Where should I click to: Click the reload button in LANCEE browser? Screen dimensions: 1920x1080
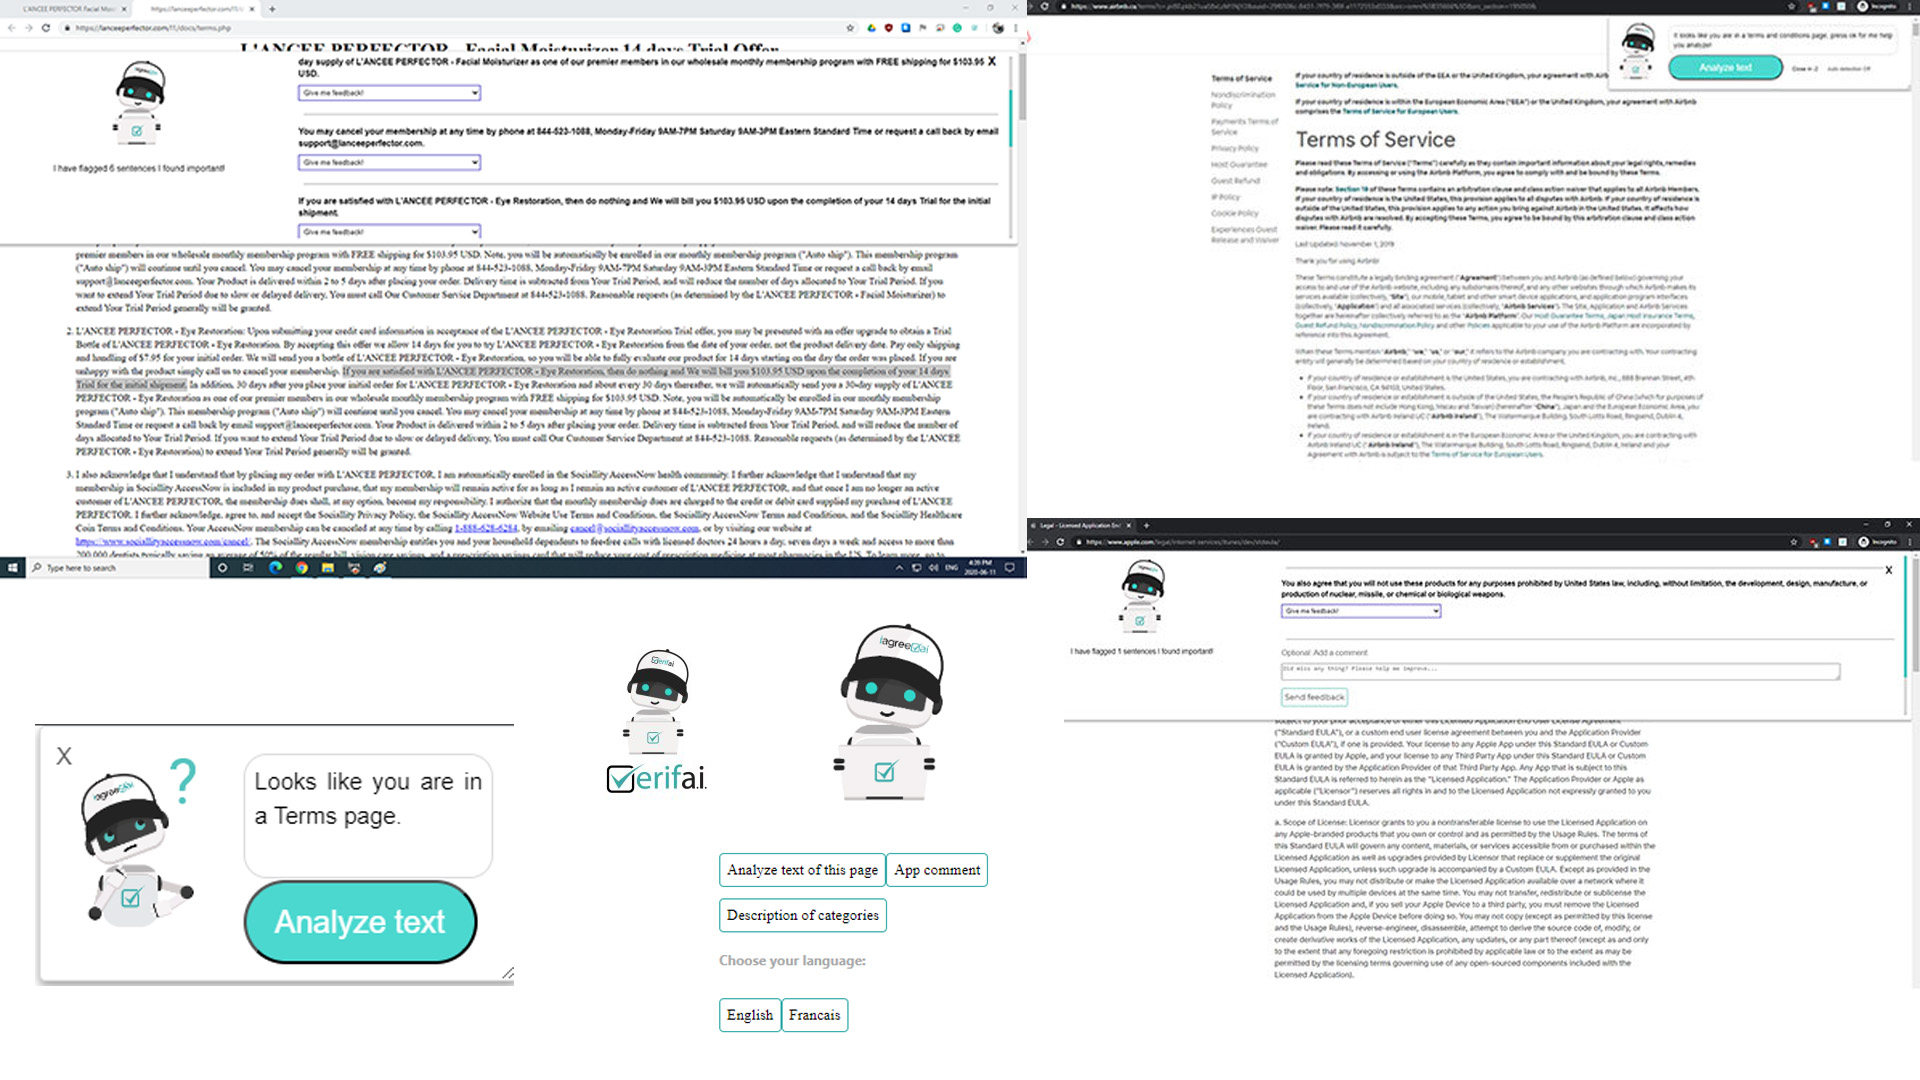[46, 28]
